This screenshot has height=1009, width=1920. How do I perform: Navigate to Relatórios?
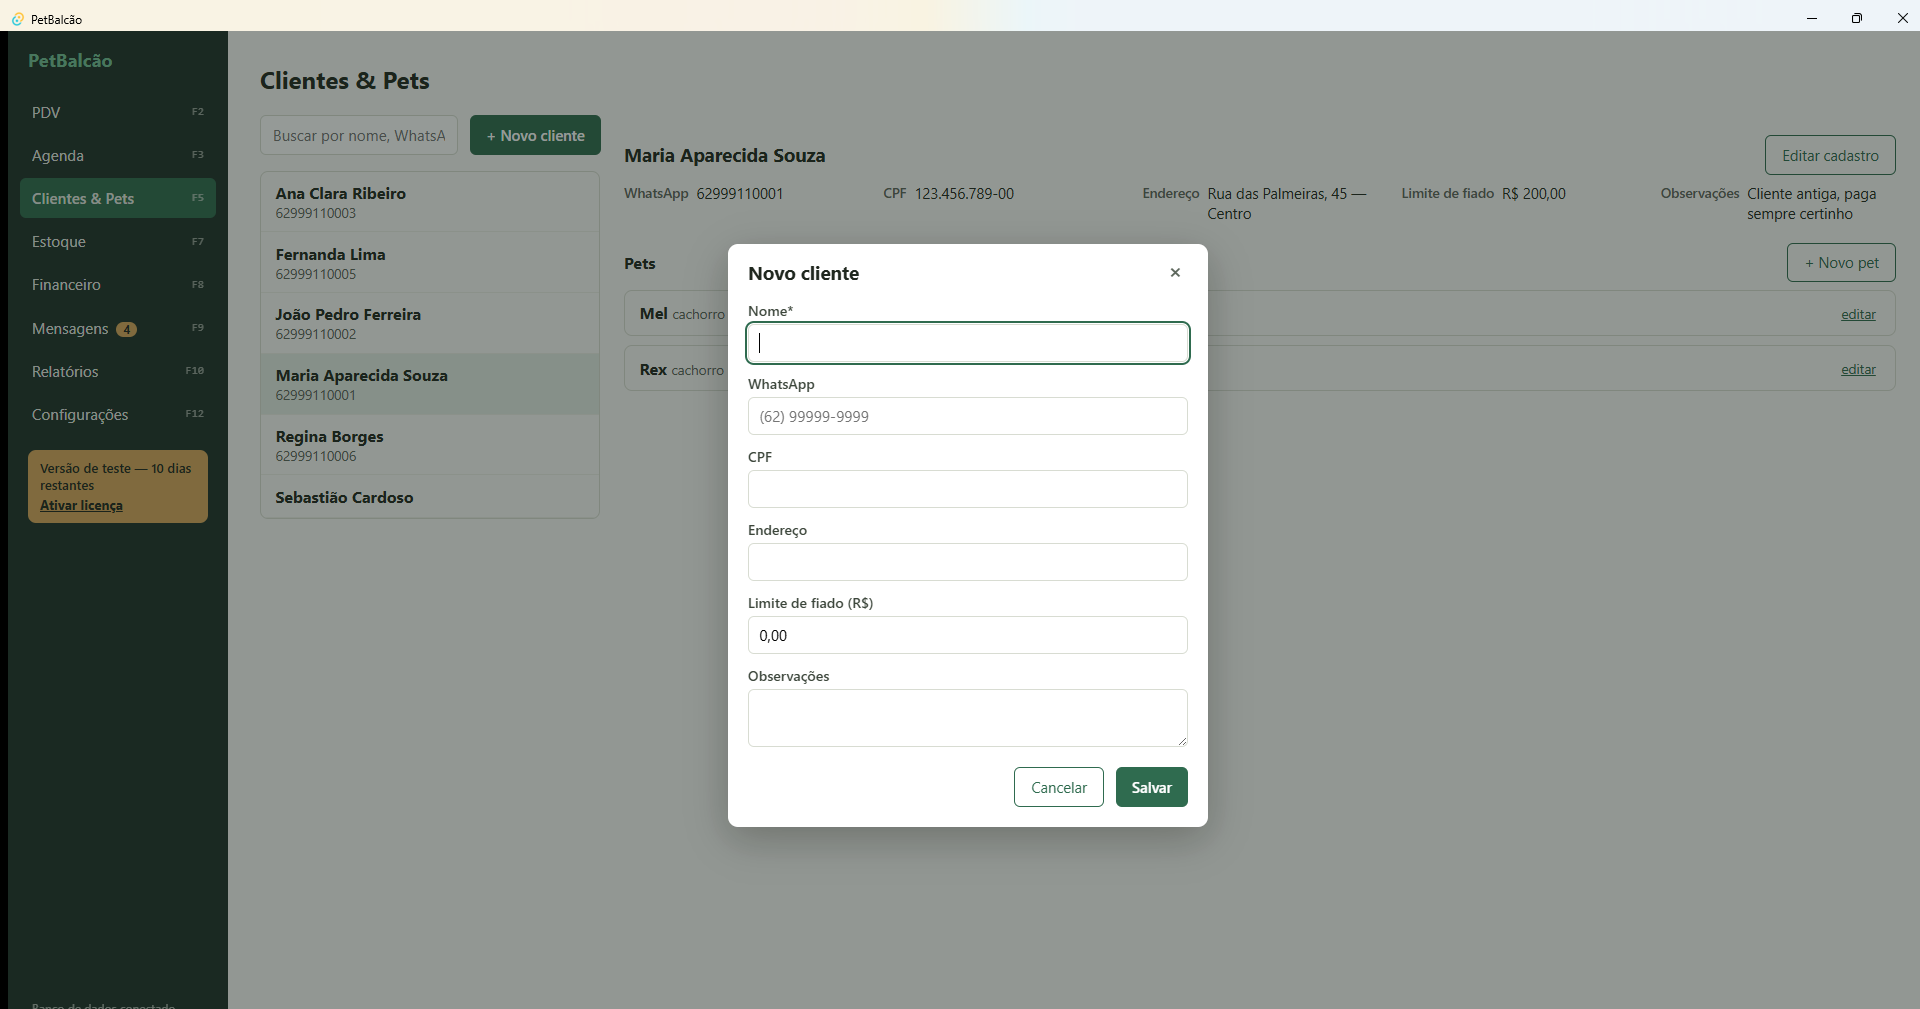point(118,371)
